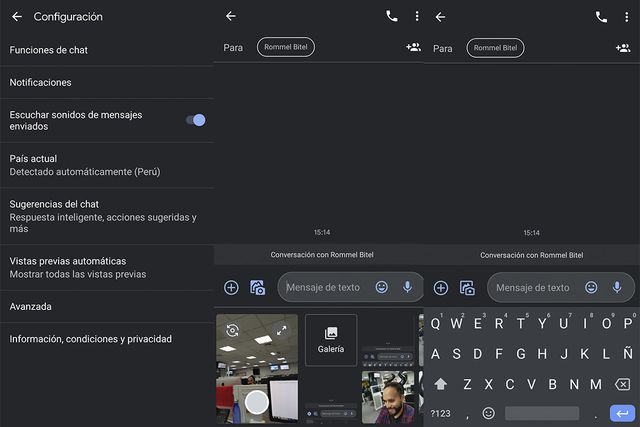Viewport: 640px width, 427px height.
Task: Go back from the Configuración screen
Action: pyautogui.click(x=17, y=17)
